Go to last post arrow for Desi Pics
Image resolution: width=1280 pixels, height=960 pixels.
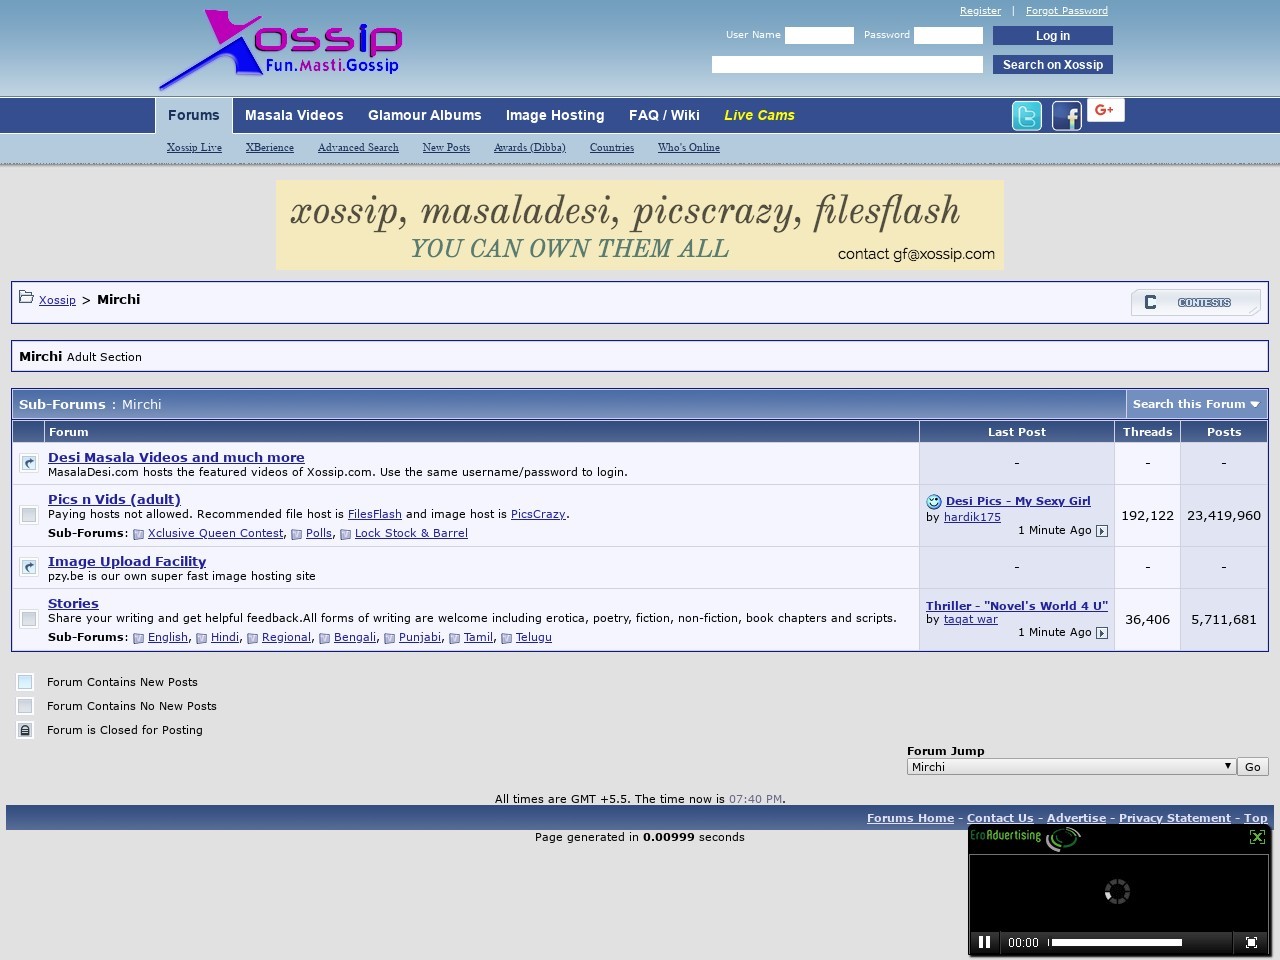pyautogui.click(x=1102, y=531)
